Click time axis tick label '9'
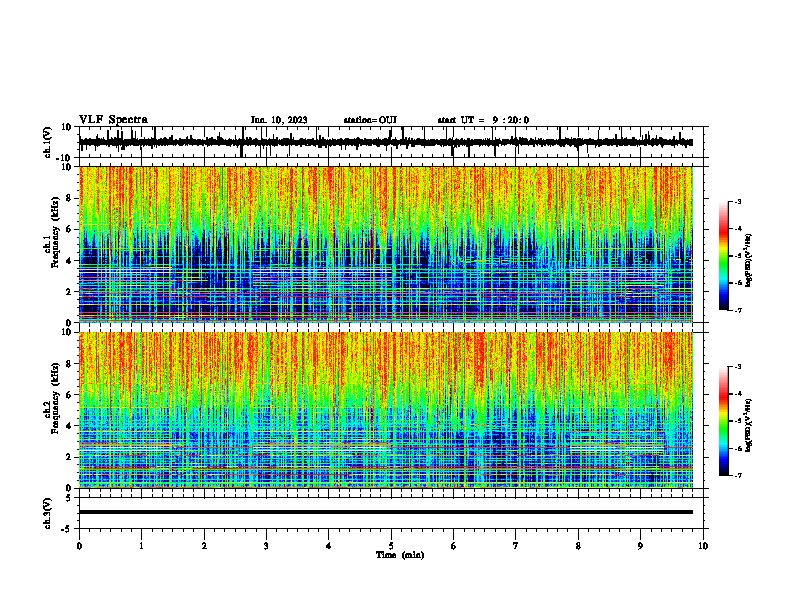Viewport: 792px width, 612px height. 640,546
